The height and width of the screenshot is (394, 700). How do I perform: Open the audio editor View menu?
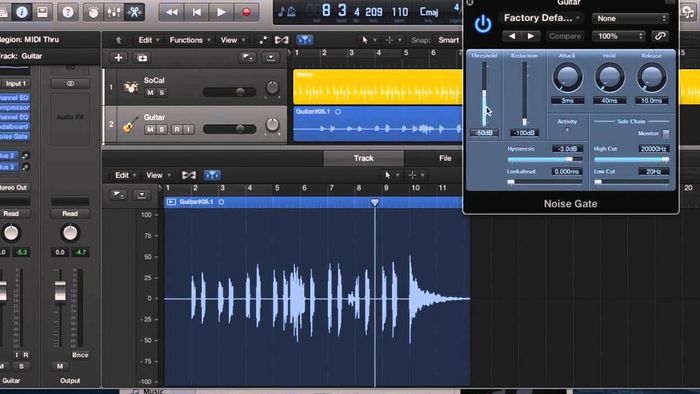(158, 175)
